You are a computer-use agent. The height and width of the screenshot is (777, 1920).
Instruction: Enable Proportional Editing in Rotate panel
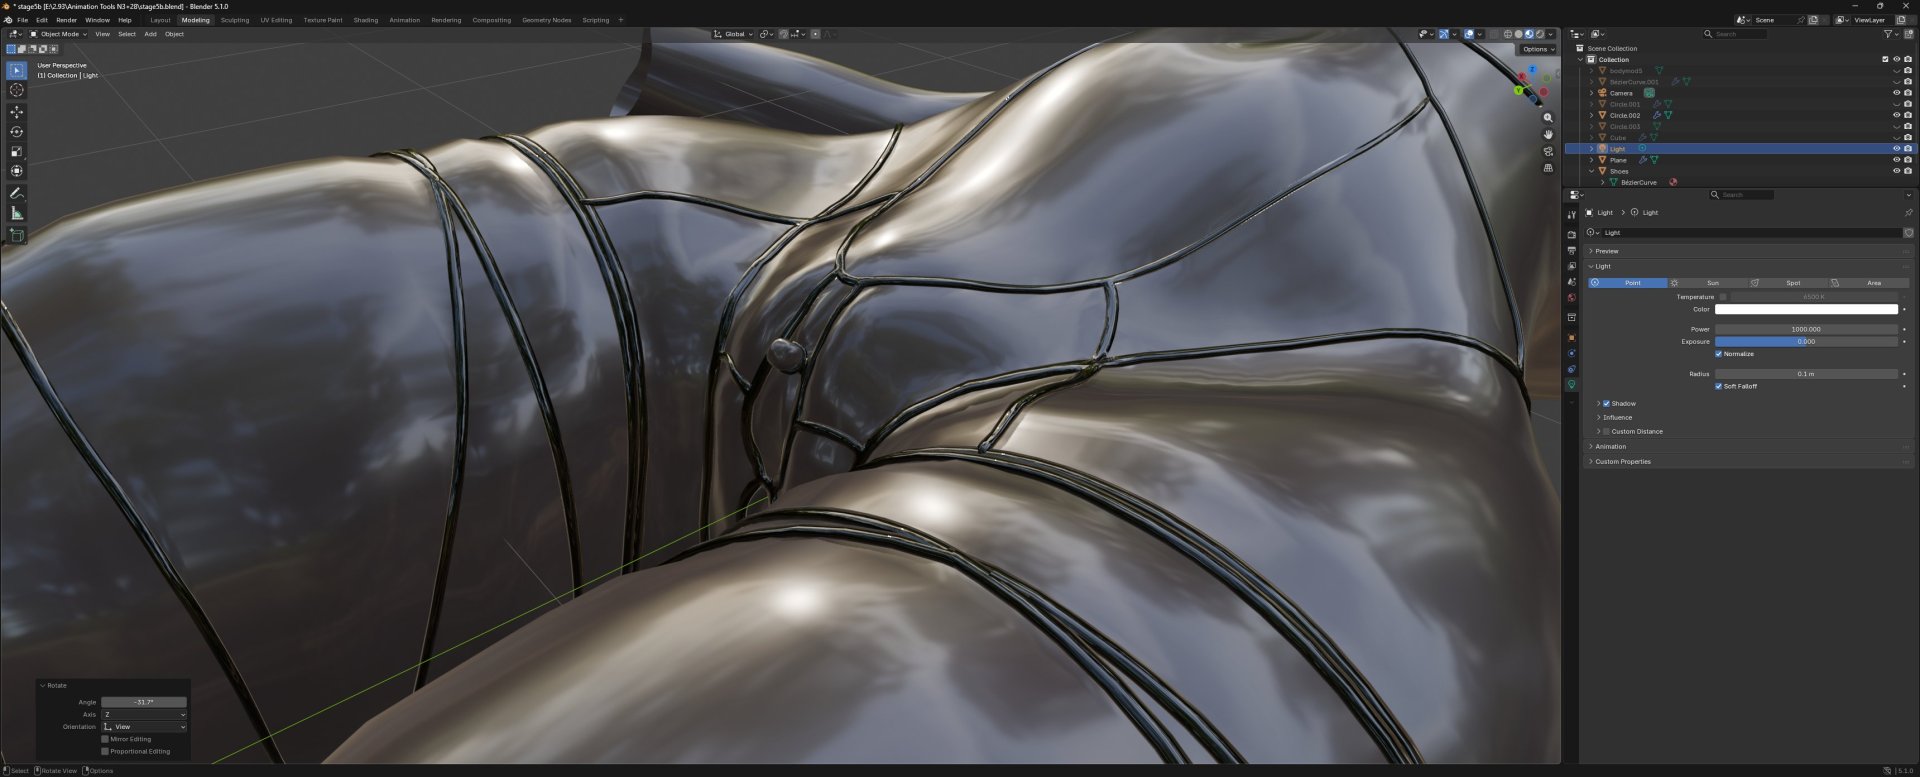point(105,752)
